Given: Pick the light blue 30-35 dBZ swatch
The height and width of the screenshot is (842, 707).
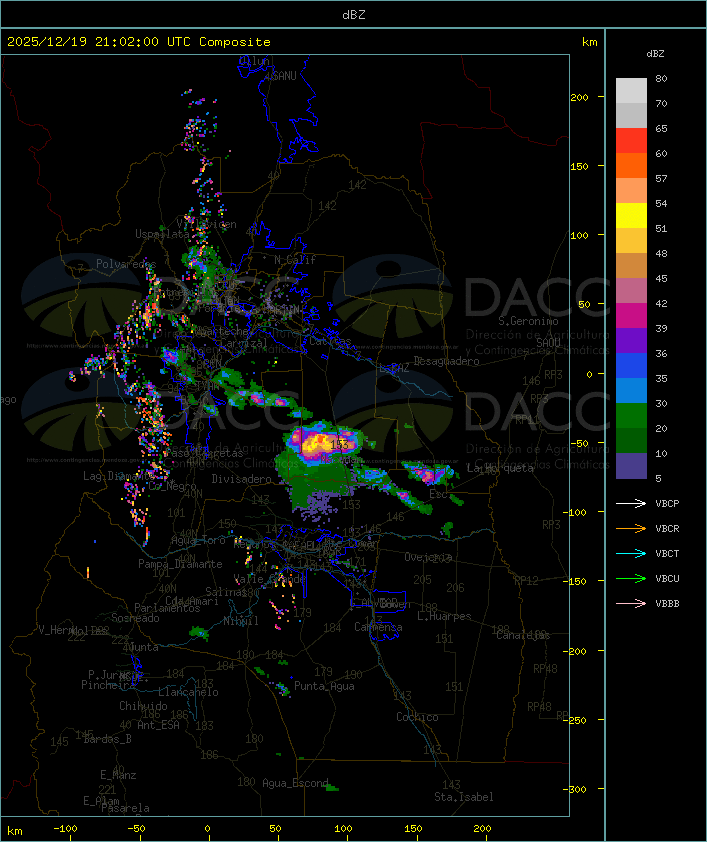Looking at the screenshot, I should [631, 390].
